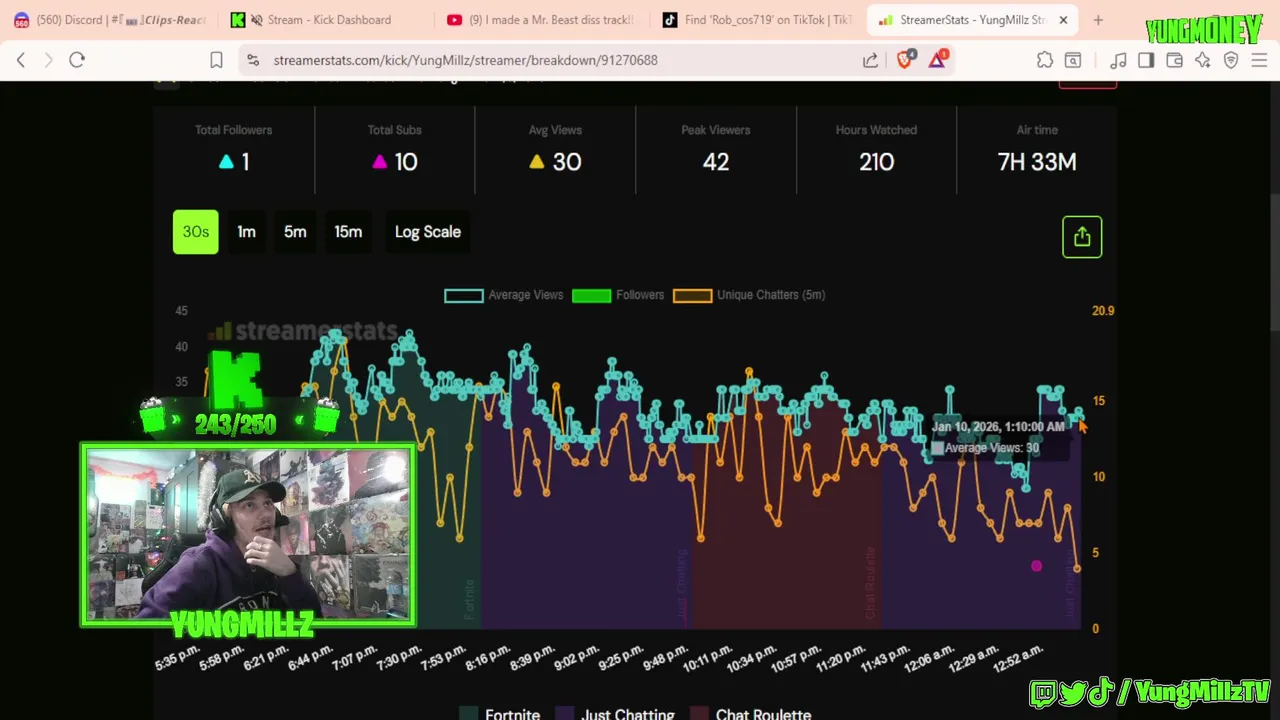This screenshot has width=1280, height=720.
Task: Toggle Unique Chatters (5m) series in legend
Action: click(749, 295)
